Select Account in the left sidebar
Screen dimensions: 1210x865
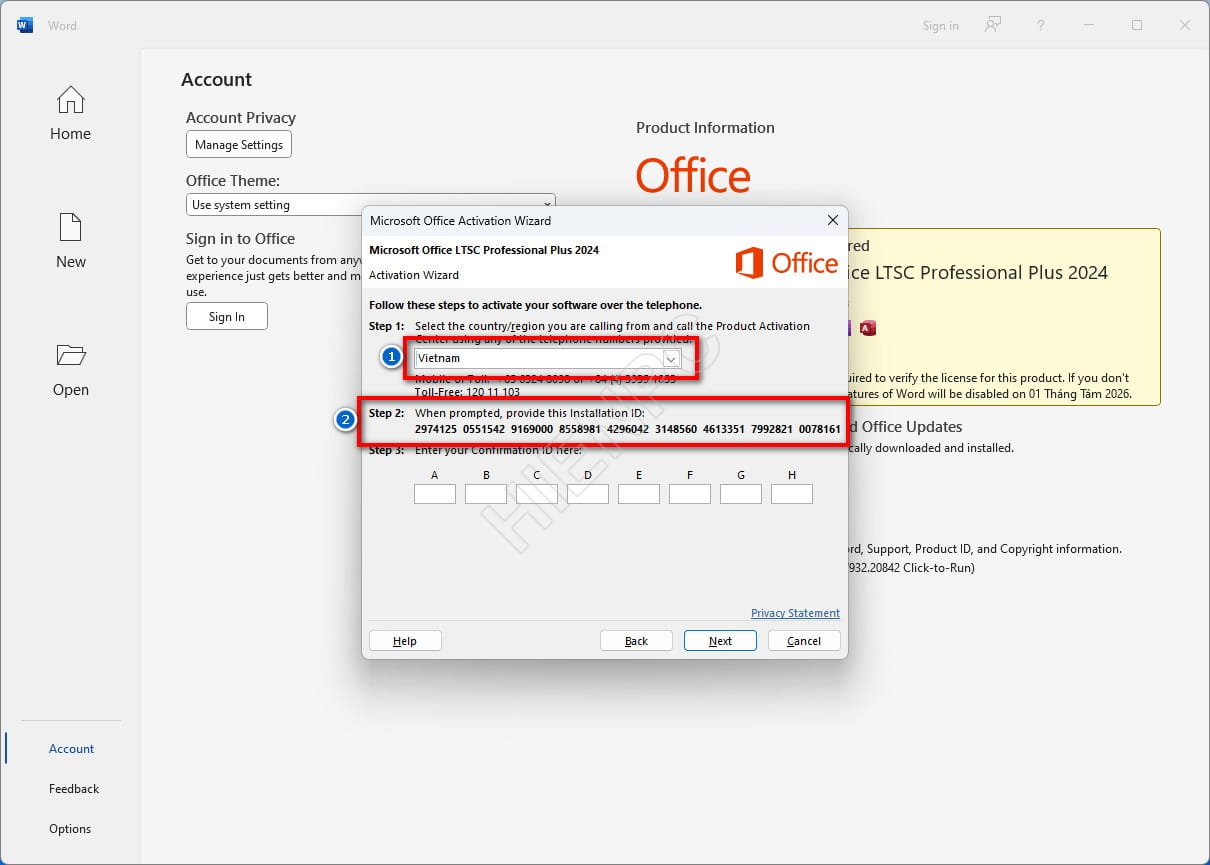71,748
